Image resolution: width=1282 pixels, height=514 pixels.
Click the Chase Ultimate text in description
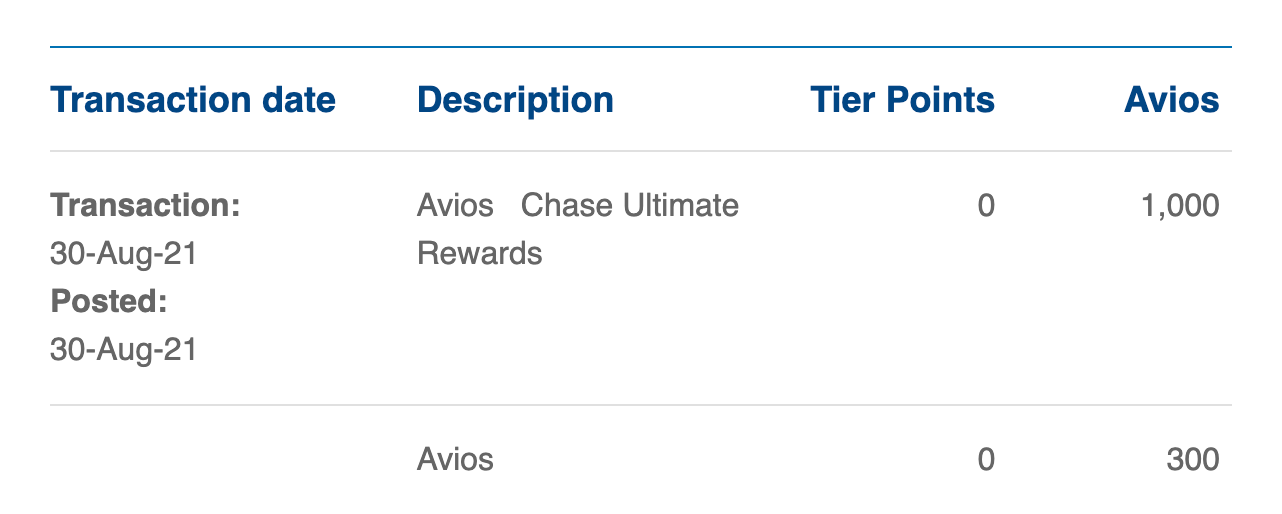pyautogui.click(x=630, y=206)
